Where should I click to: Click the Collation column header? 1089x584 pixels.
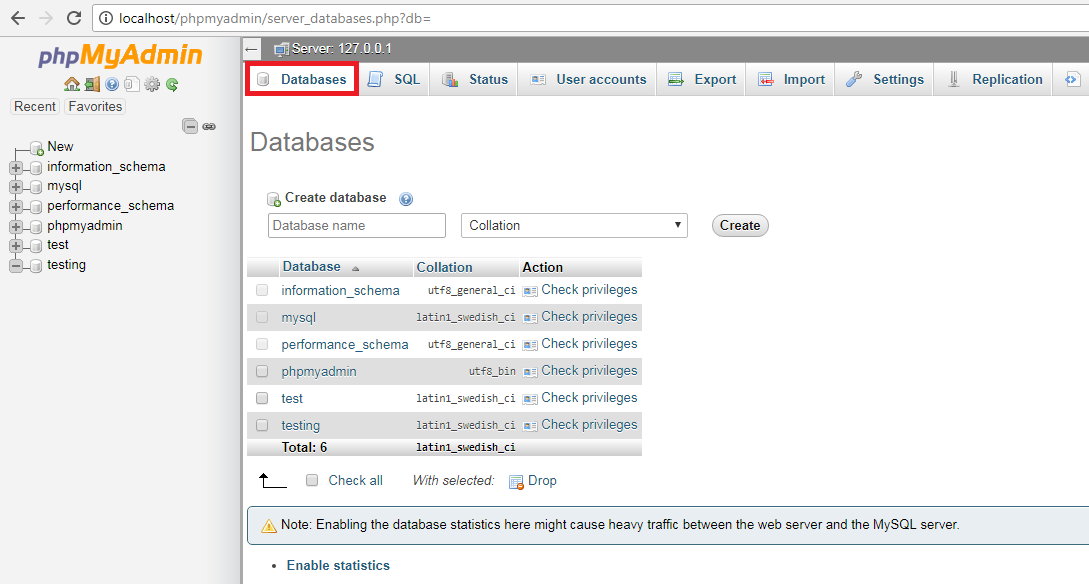[x=444, y=267]
